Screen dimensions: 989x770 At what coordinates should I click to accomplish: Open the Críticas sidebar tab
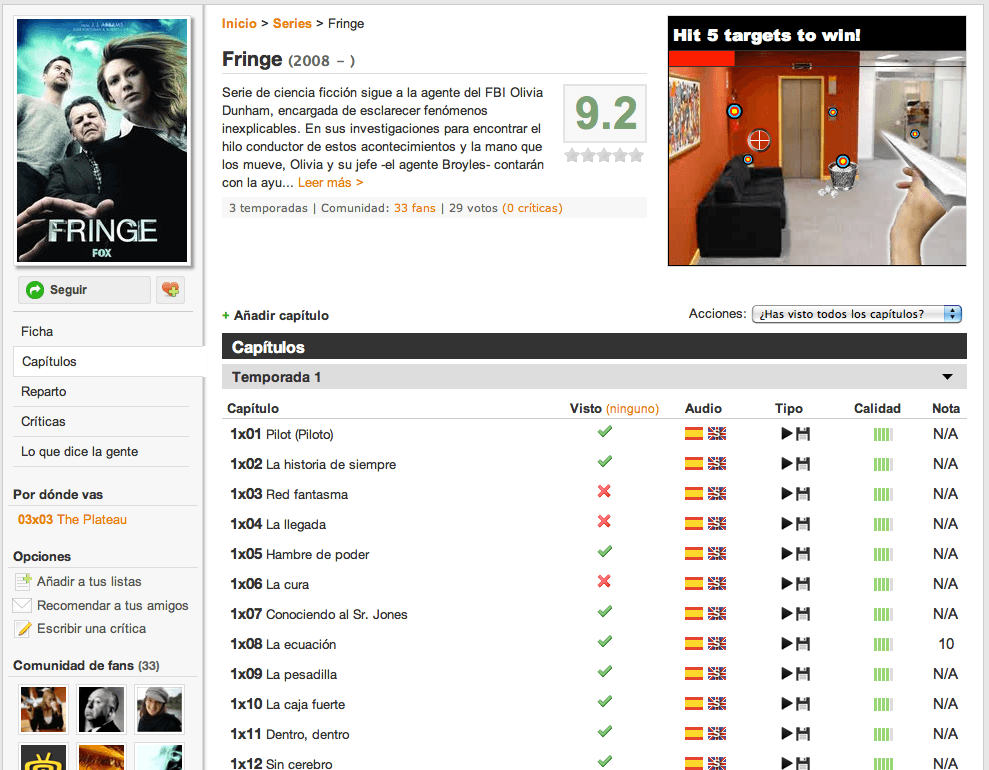pyautogui.click(x=43, y=421)
